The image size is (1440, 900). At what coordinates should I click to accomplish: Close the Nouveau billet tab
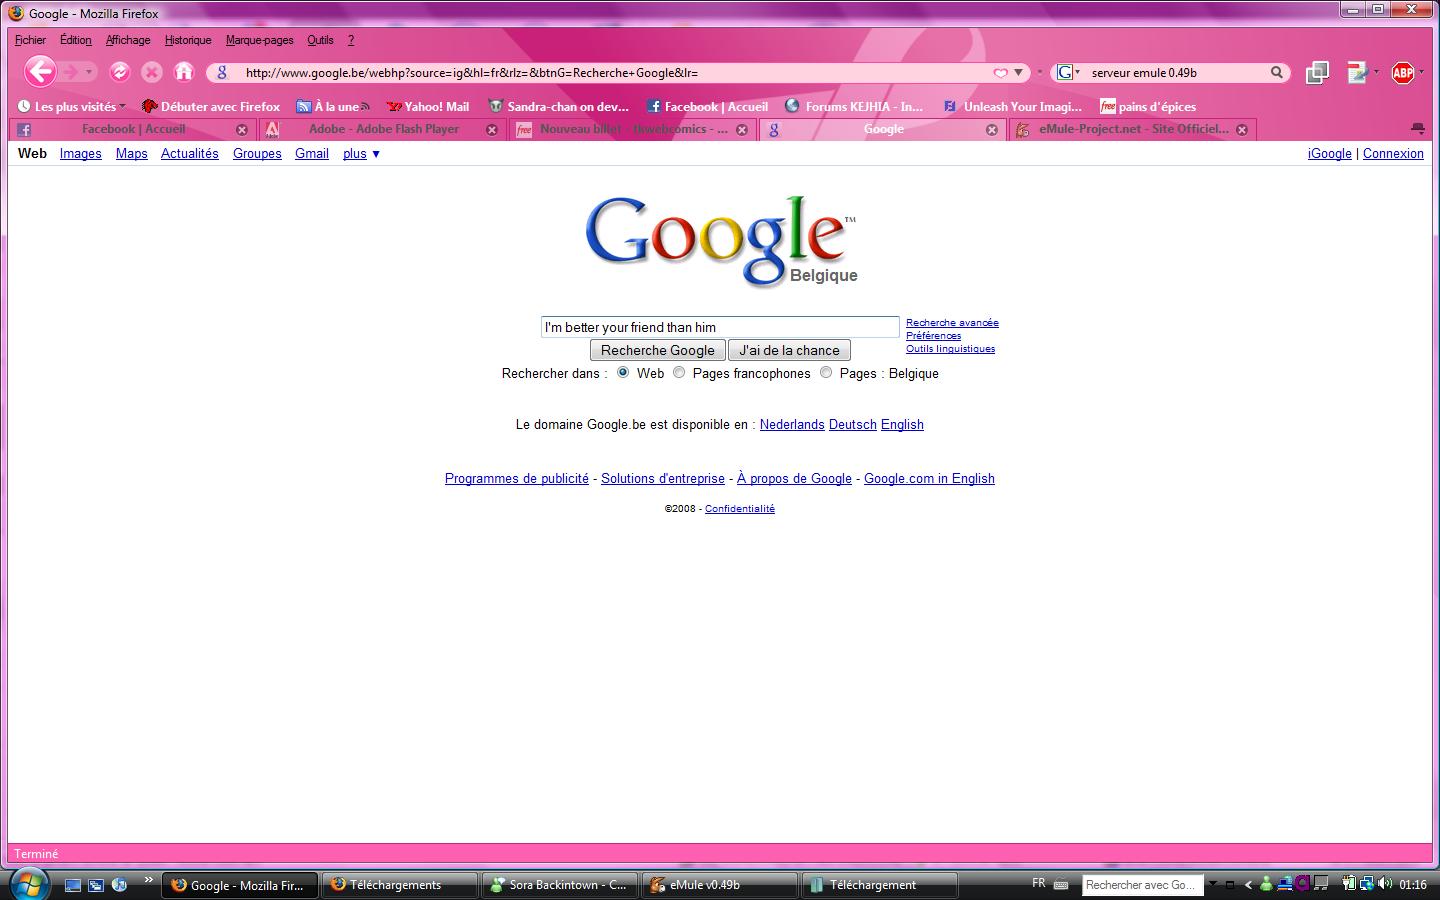741,130
